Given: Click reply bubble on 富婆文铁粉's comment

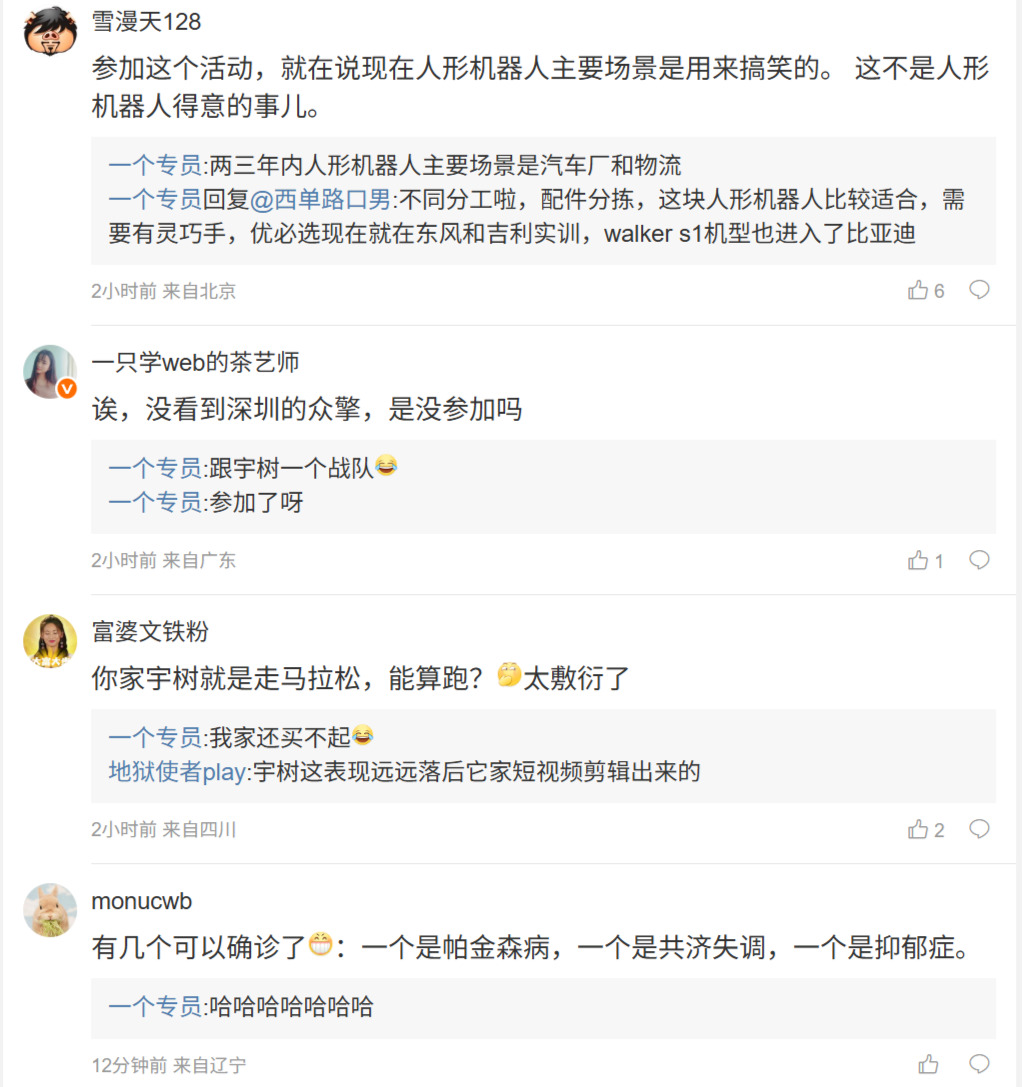Looking at the screenshot, I should [x=980, y=828].
